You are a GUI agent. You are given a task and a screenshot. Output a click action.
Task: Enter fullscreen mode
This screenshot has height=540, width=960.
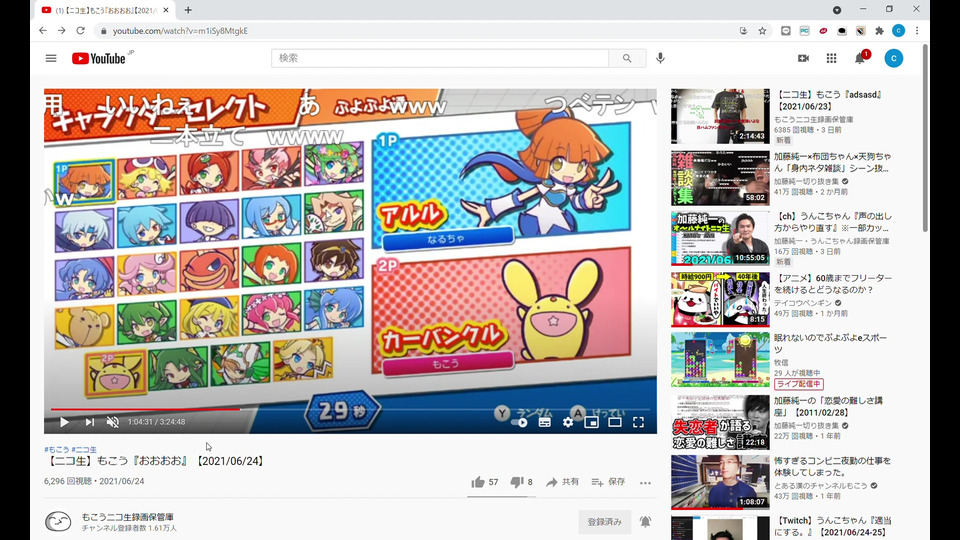coord(638,422)
